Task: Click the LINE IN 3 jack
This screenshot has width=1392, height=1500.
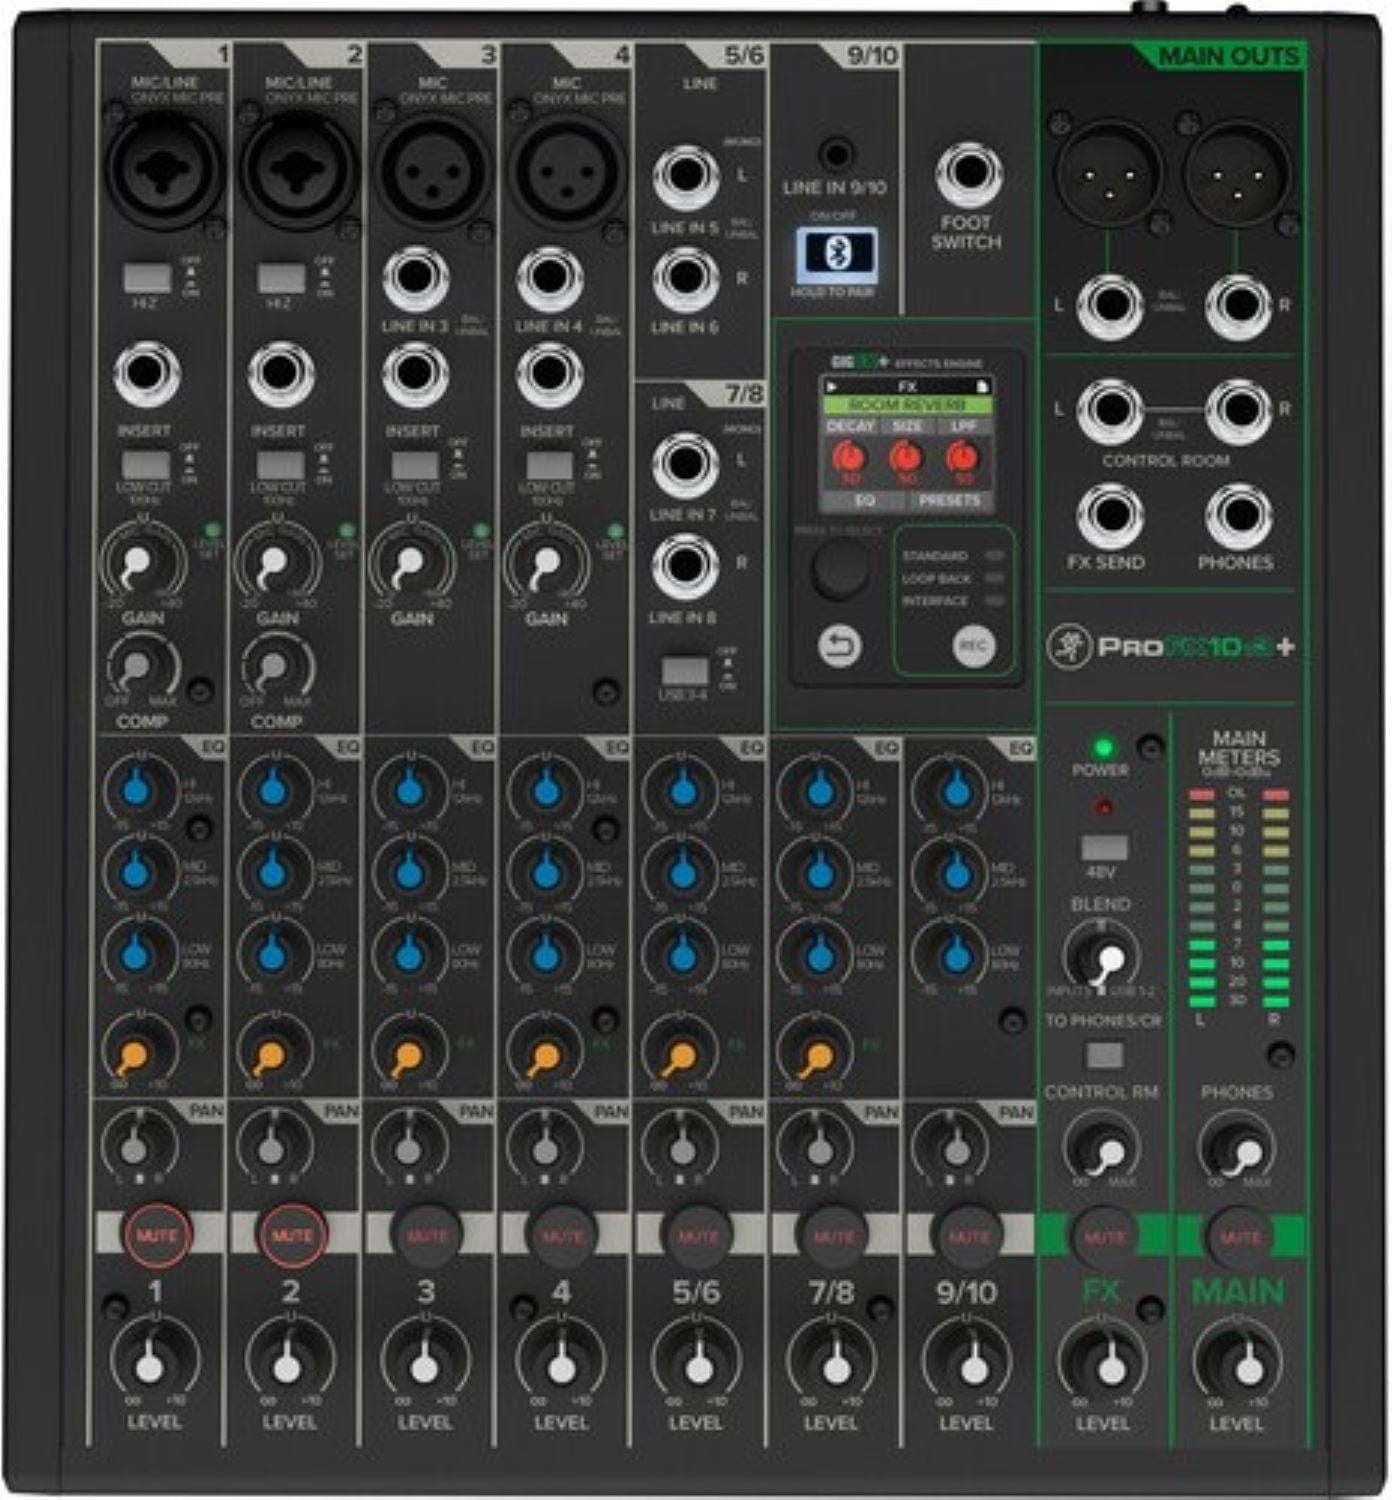Action: click(x=416, y=279)
